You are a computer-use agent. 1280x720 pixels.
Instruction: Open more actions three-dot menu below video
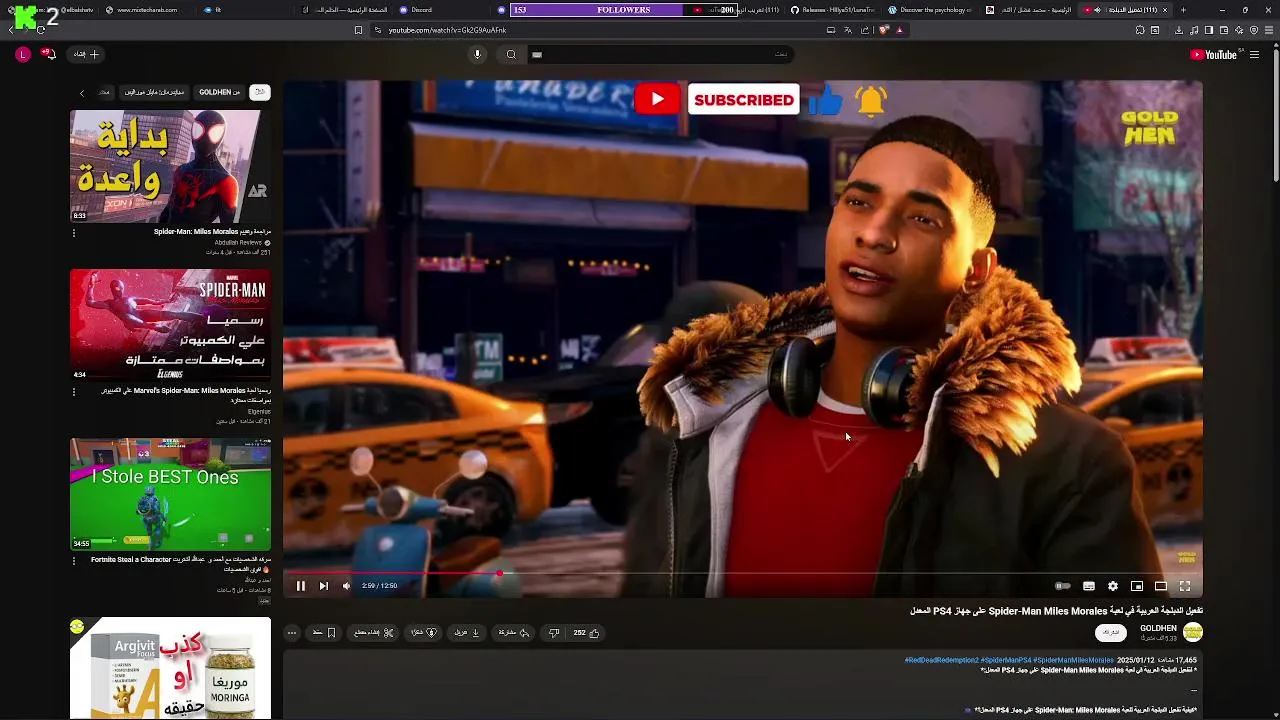(x=292, y=633)
